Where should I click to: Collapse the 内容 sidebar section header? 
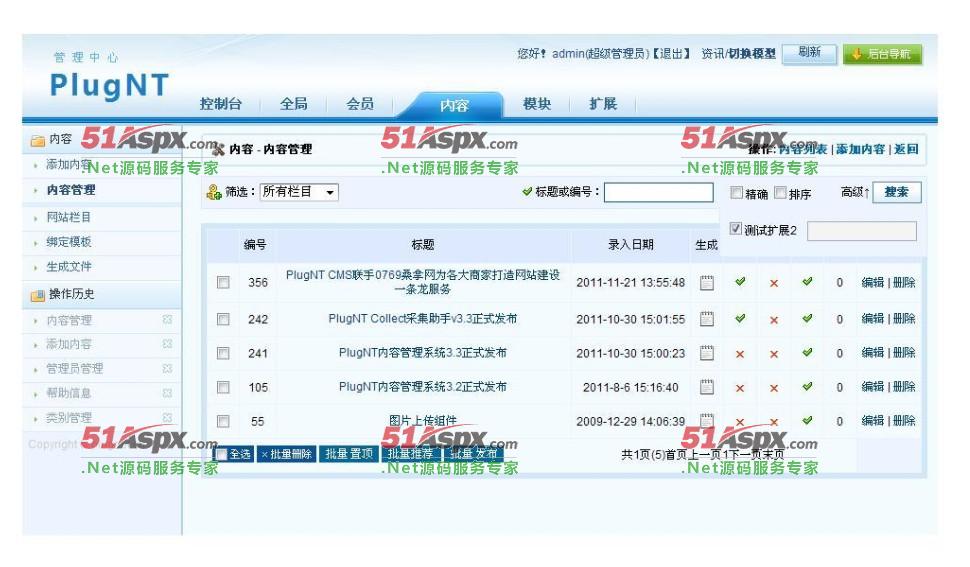pyautogui.click(x=102, y=140)
